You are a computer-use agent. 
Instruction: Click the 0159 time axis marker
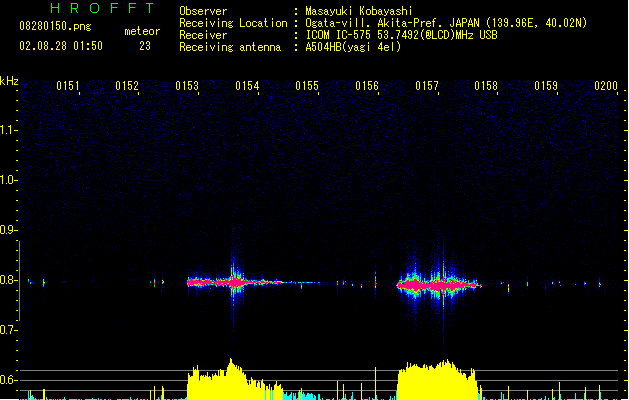(x=546, y=86)
